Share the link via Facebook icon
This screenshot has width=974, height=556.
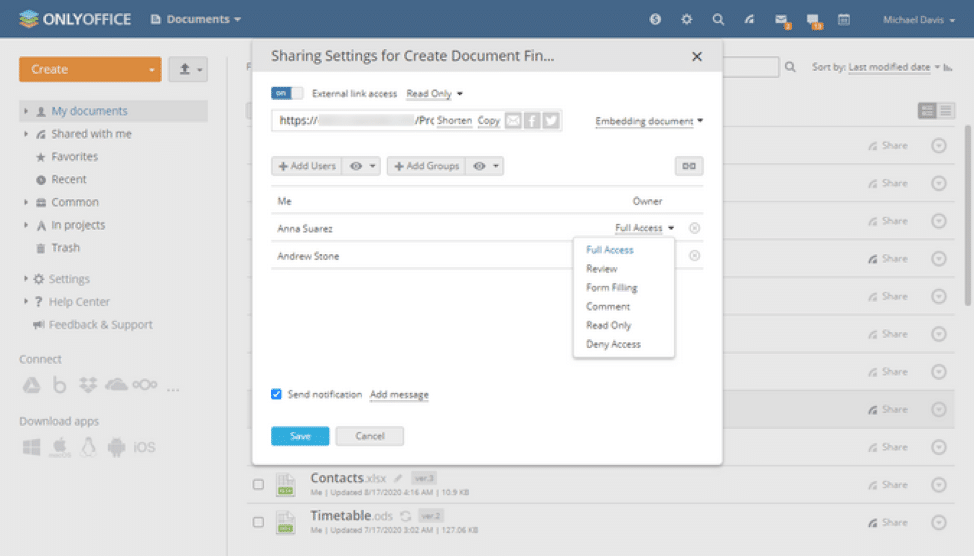[532, 121]
